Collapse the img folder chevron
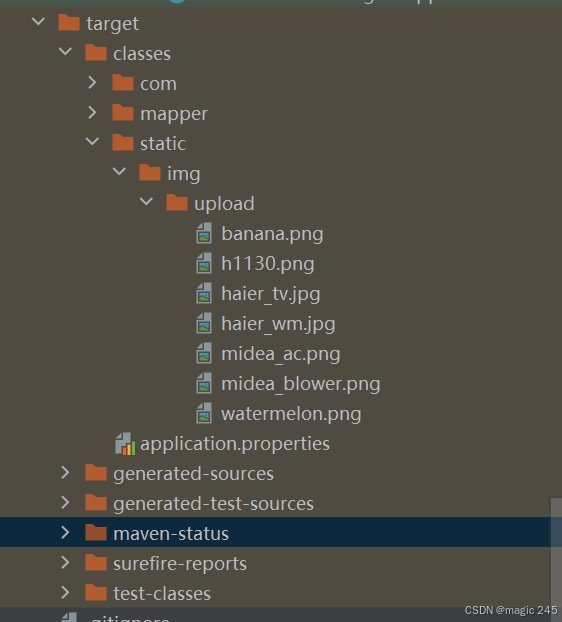This screenshot has height=622, width=562. point(119,171)
